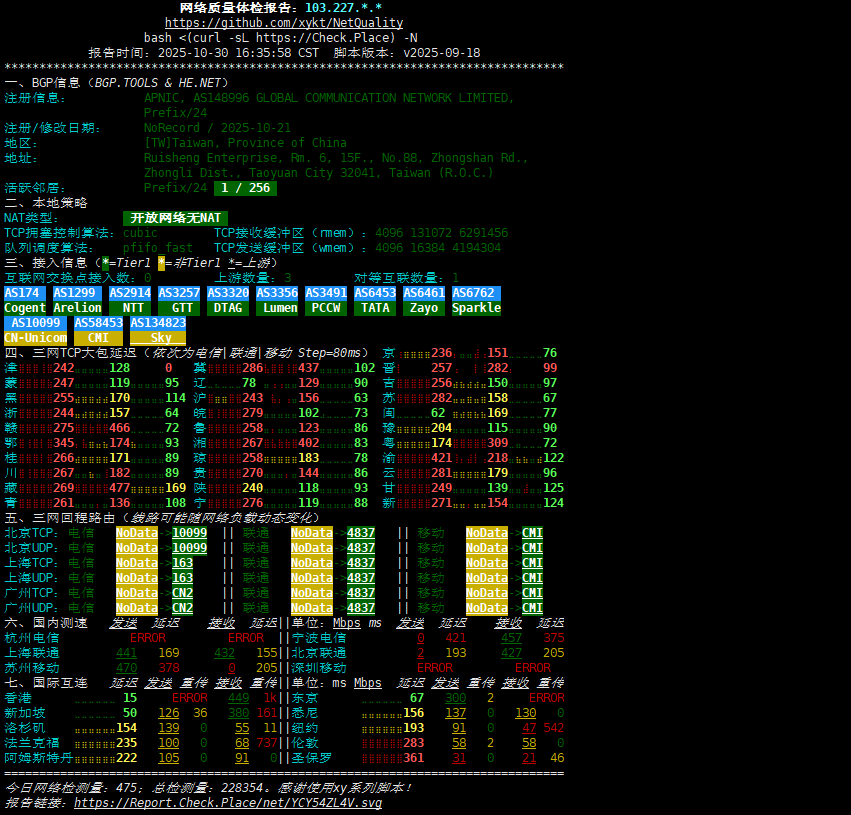This screenshot has width=851, height=815.
Task: Click the AS3491 PCCW badge
Action: click(326, 300)
